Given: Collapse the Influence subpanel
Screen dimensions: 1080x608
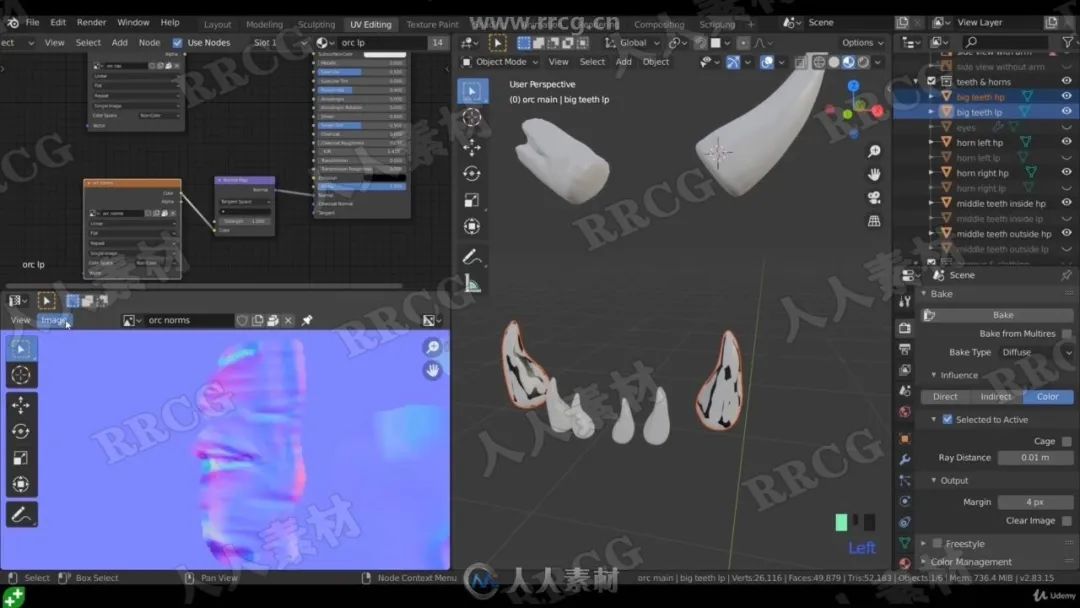Looking at the screenshot, I should (934, 375).
